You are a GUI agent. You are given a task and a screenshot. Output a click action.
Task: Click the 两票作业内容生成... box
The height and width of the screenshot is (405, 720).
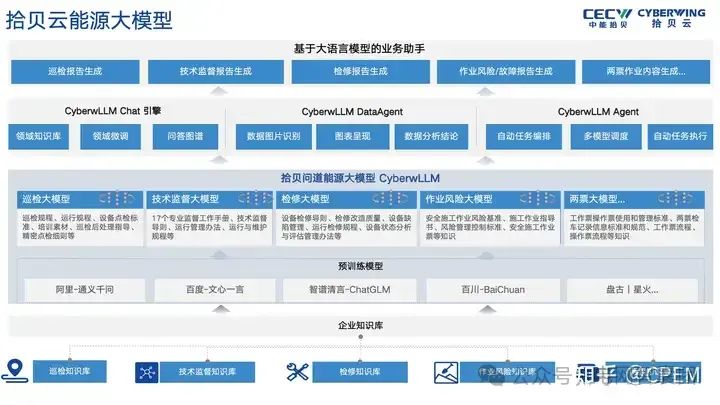646,72
